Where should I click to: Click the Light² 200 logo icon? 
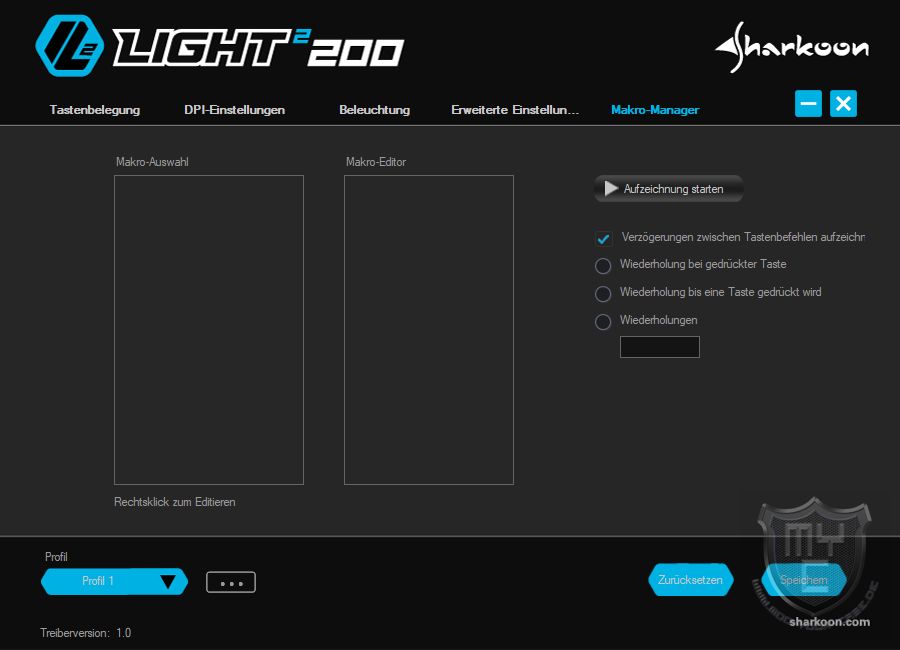(70, 45)
